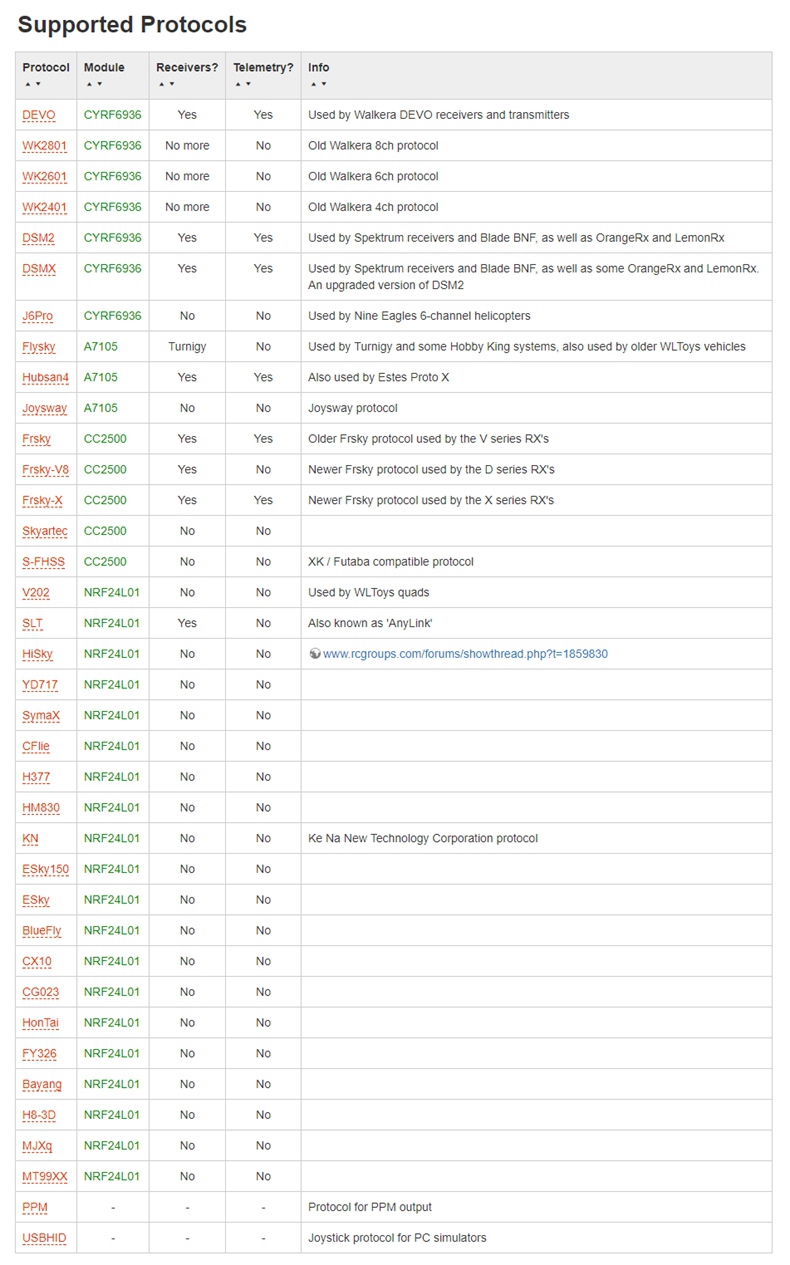This screenshot has height=1265, width=790.
Task: Sort Info column descending arrow
Action: tap(323, 84)
